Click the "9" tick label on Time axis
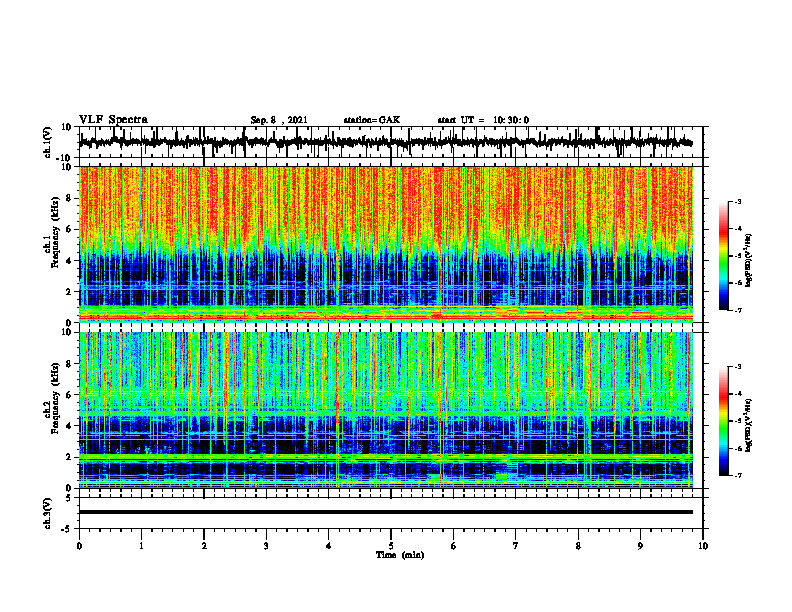 pyautogui.click(x=640, y=546)
